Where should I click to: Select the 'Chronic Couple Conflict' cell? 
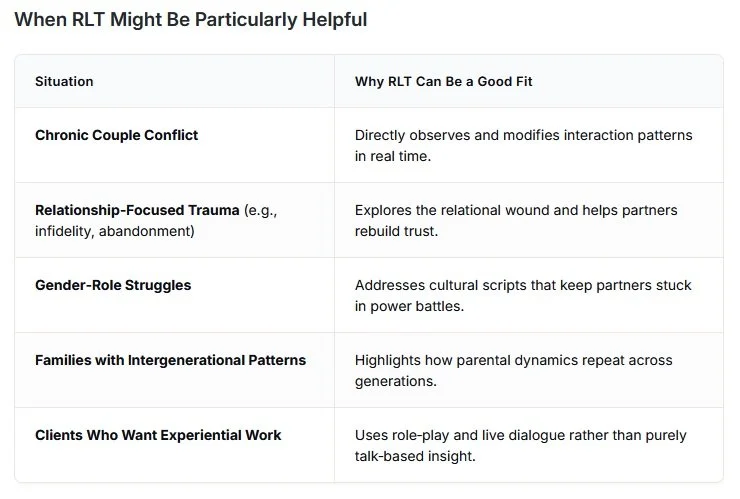click(x=116, y=135)
